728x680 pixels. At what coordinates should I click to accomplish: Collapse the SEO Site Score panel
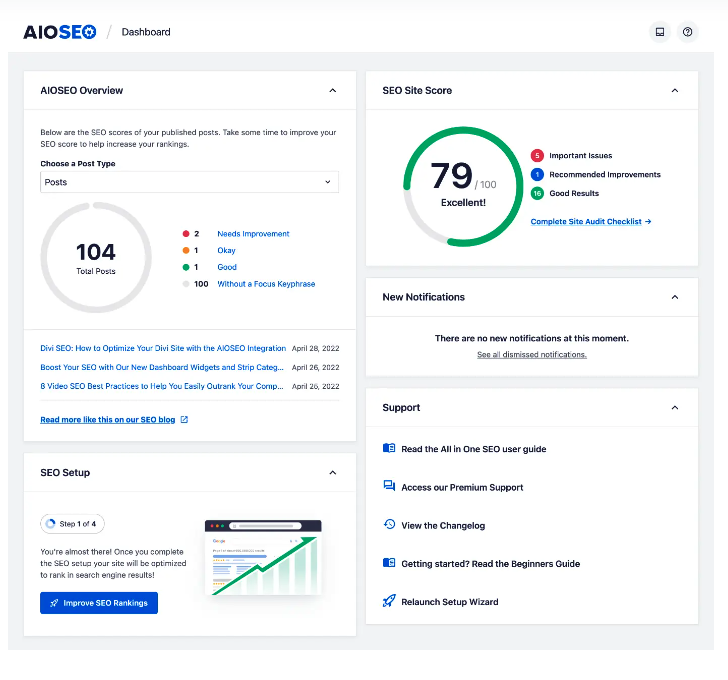[675, 91]
